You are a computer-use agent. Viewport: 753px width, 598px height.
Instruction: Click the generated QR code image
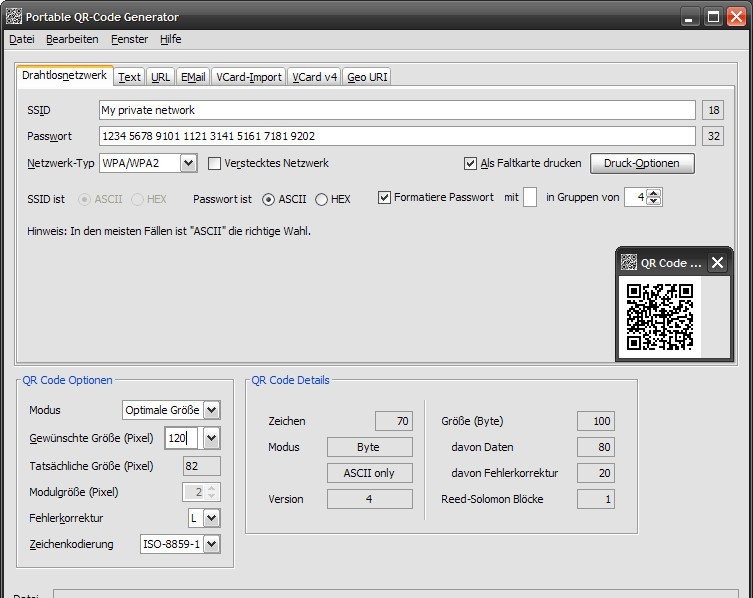[x=659, y=317]
